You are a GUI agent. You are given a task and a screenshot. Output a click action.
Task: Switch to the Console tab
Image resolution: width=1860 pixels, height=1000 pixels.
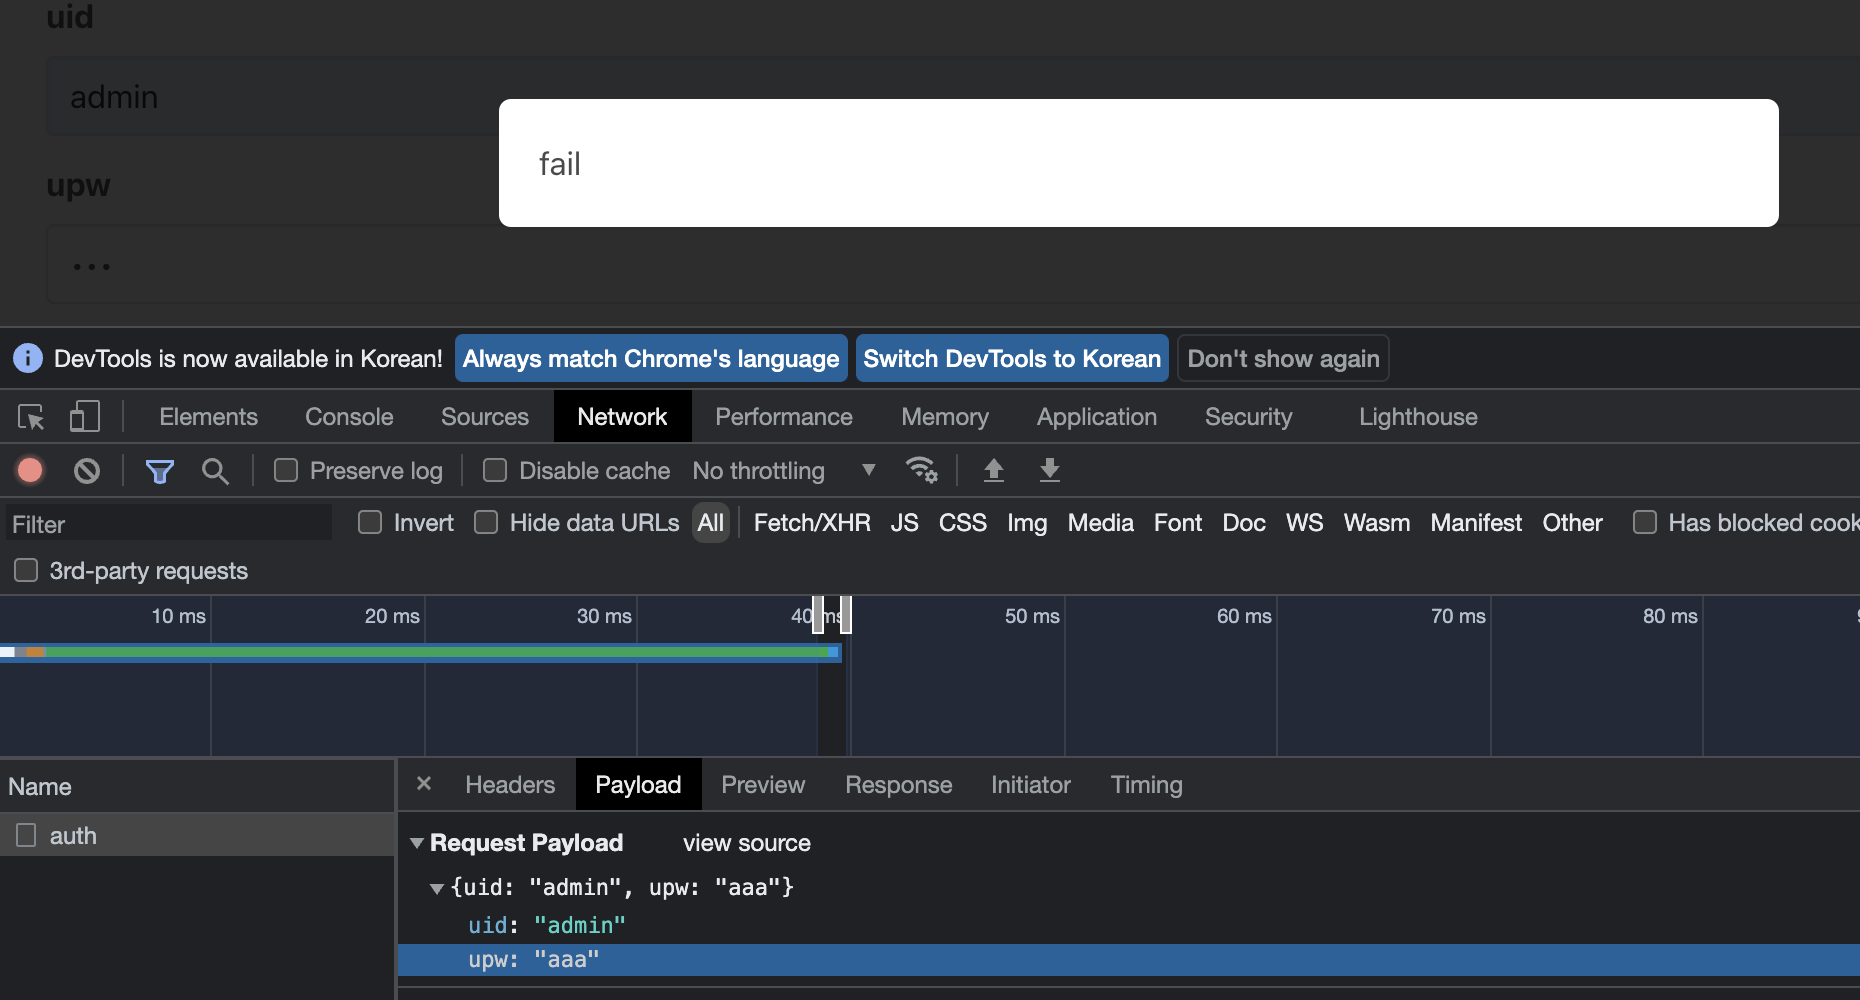(349, 417)
